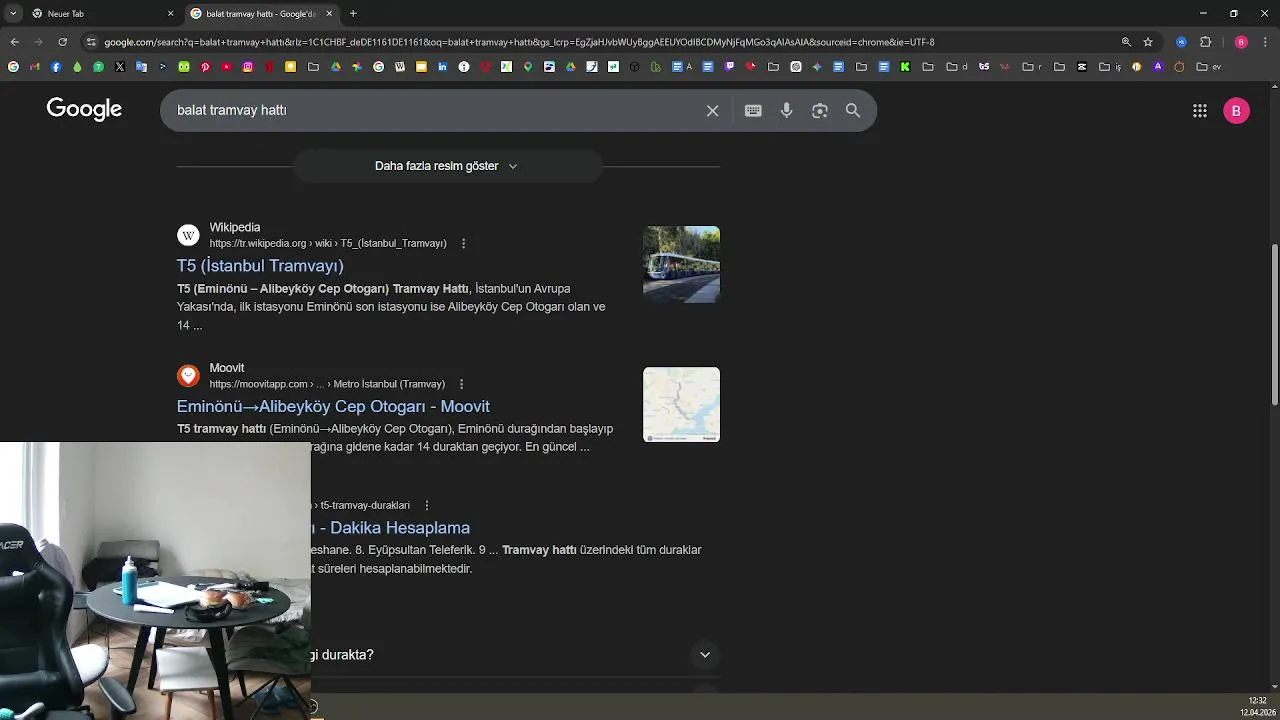Open the Facebook bookmark icon

(56, 67)
